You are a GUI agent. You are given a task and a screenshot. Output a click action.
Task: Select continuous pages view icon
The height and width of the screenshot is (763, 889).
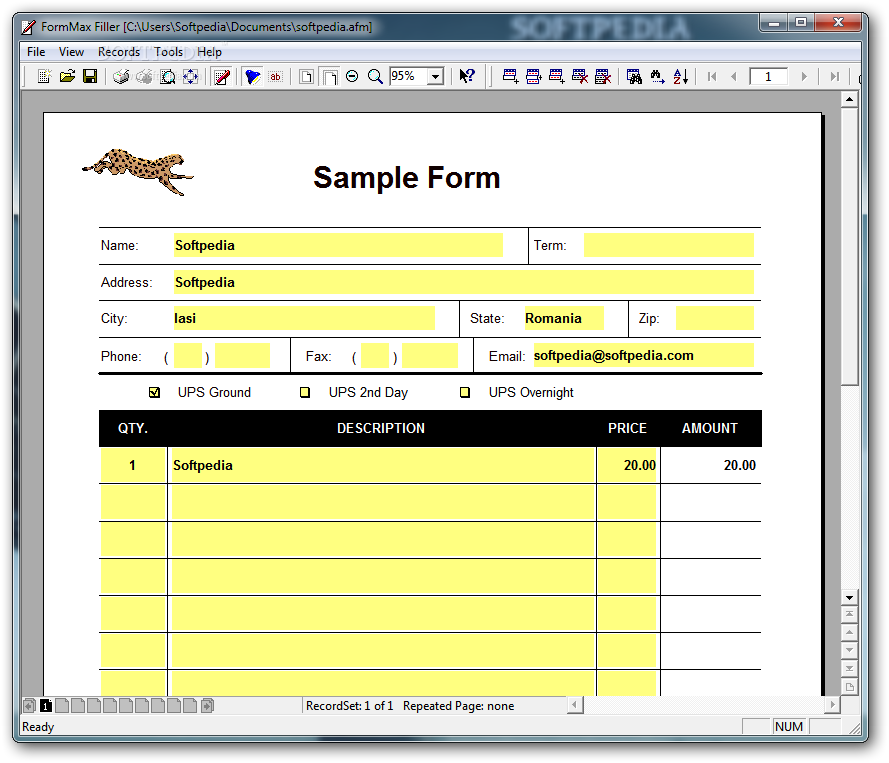click(x=329, y=76)
